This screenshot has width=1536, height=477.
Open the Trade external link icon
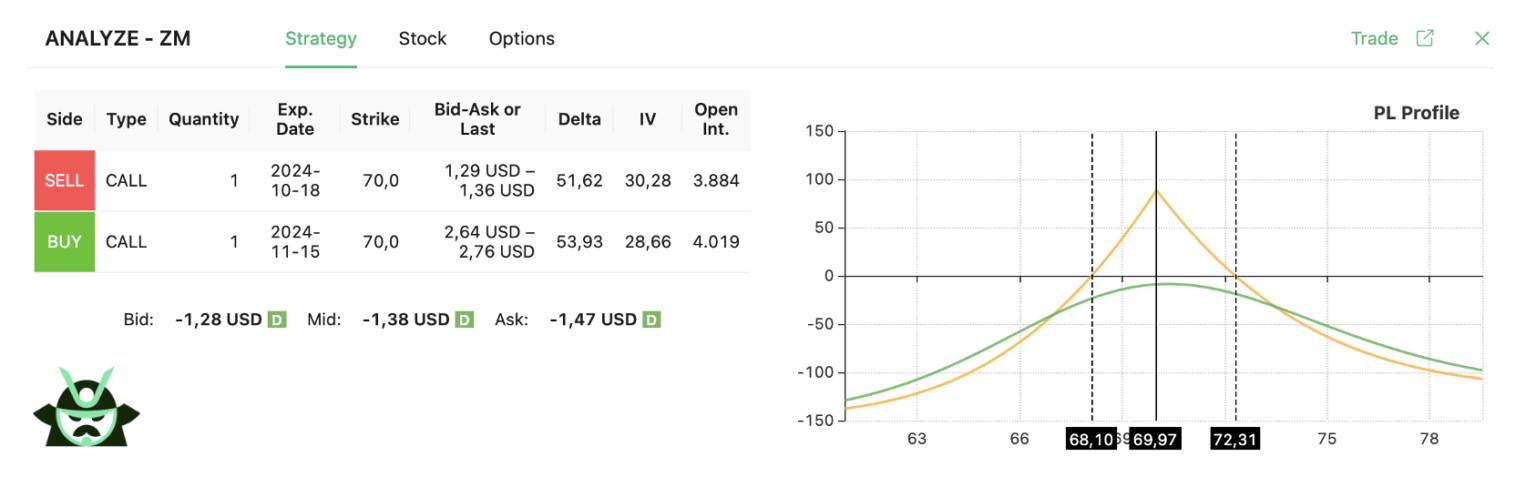(1425, 38)
